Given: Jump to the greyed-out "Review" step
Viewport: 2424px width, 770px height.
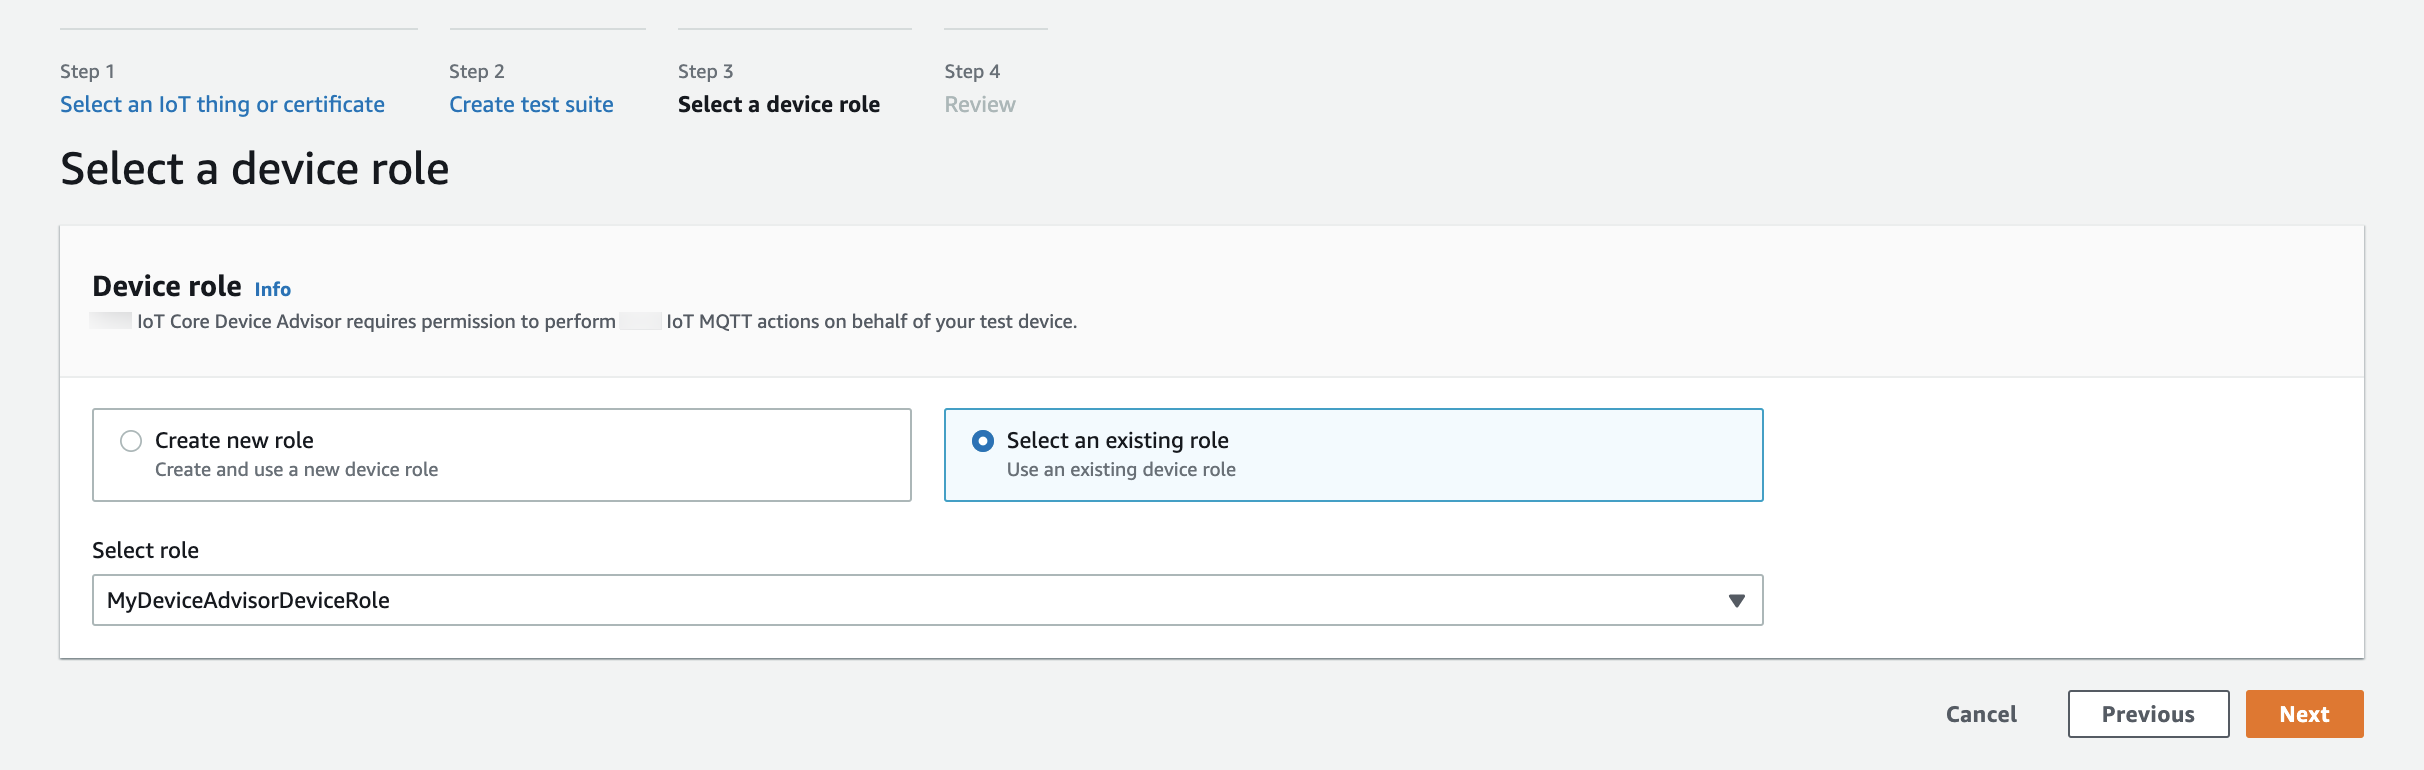Looking at the screenshot, I should [x=979, y=105].
